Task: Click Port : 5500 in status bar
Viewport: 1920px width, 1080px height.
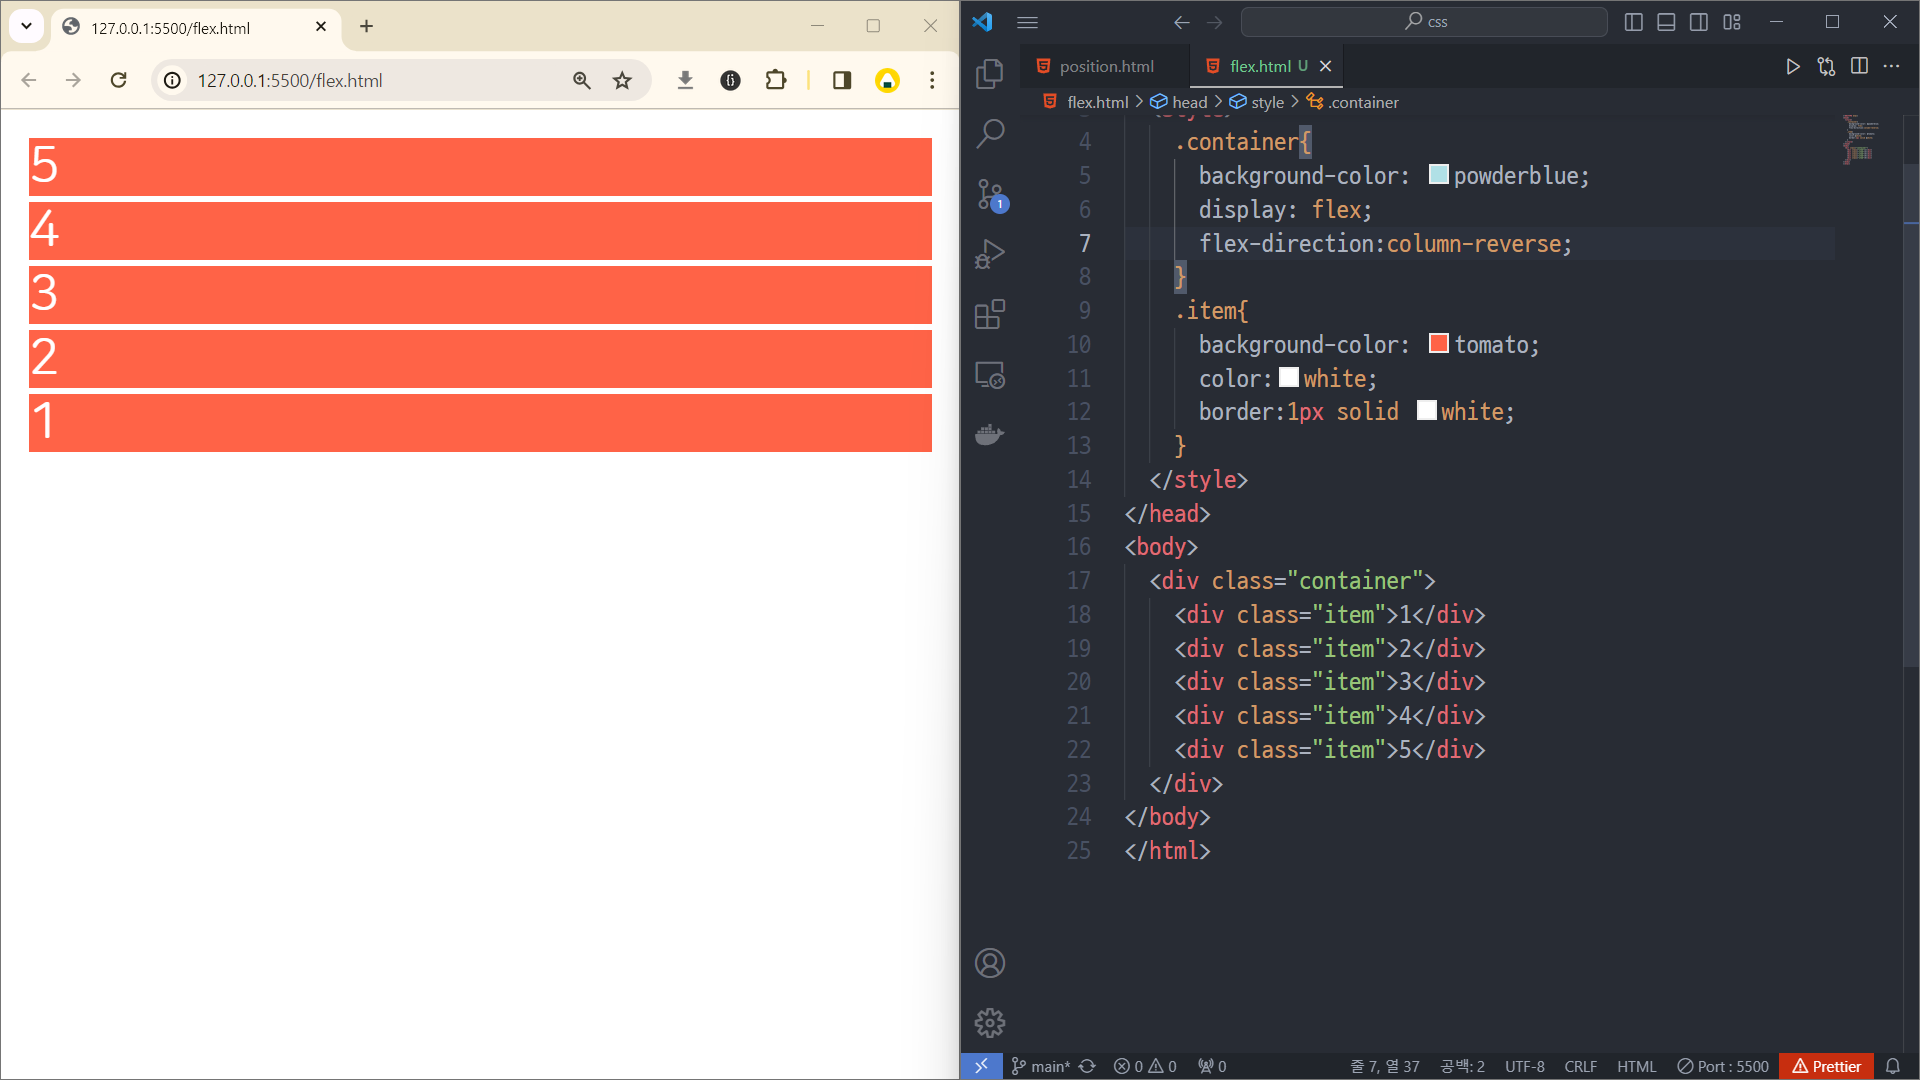Action: (1722, 1066)
